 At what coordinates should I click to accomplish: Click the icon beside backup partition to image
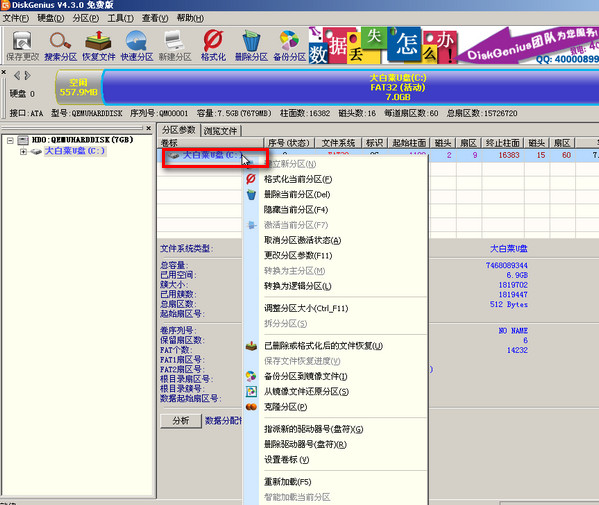tap(251, 376)
